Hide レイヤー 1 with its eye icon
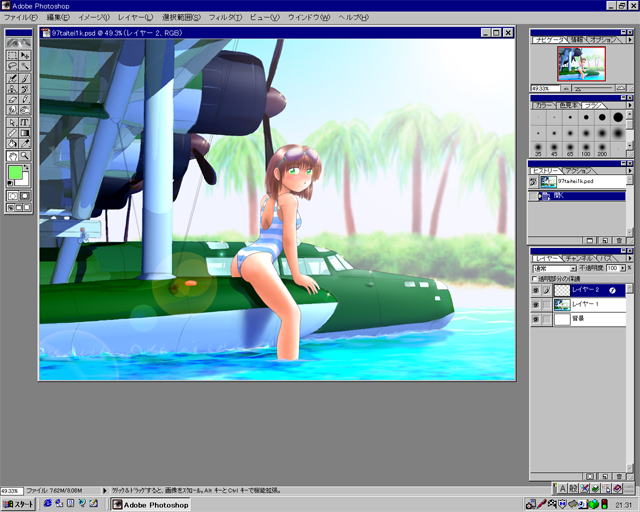This screenshot has width=640, height=512. [x=536, y=305]
